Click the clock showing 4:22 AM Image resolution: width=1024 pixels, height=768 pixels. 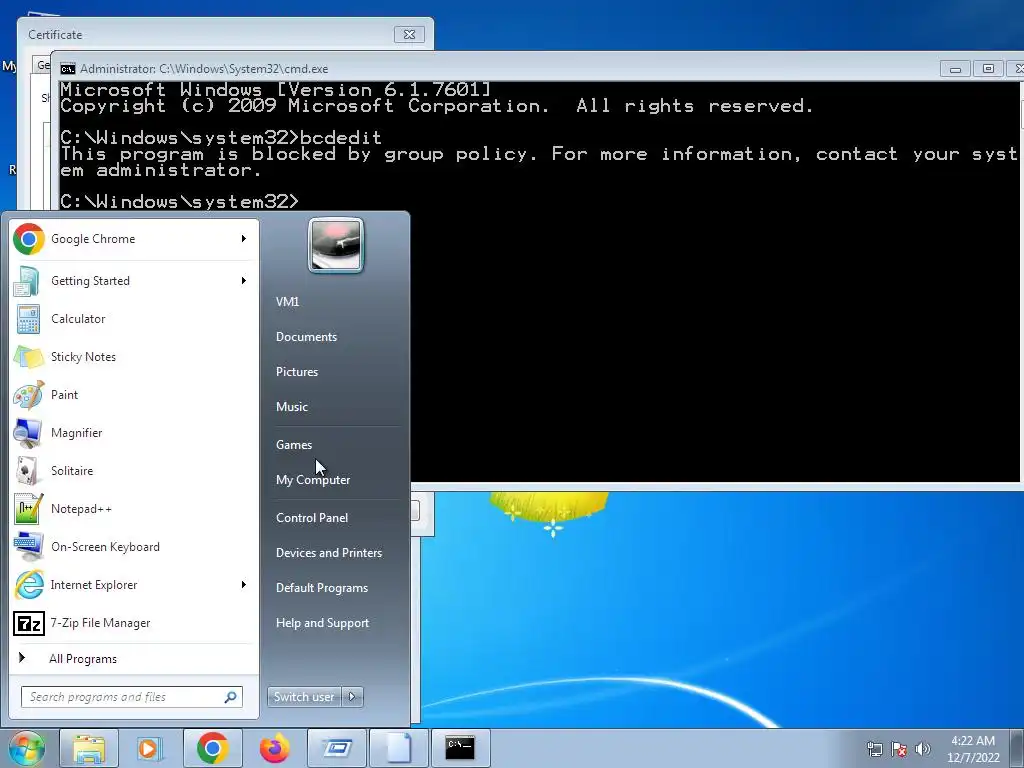(x=972, y=741)
